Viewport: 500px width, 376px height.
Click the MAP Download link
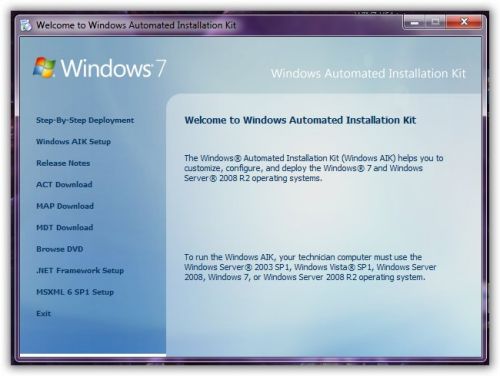click(65, 206)
